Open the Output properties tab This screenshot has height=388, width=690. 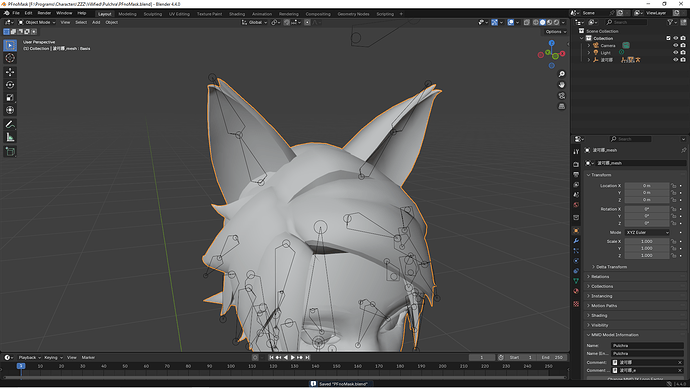(x=576, y=174)
